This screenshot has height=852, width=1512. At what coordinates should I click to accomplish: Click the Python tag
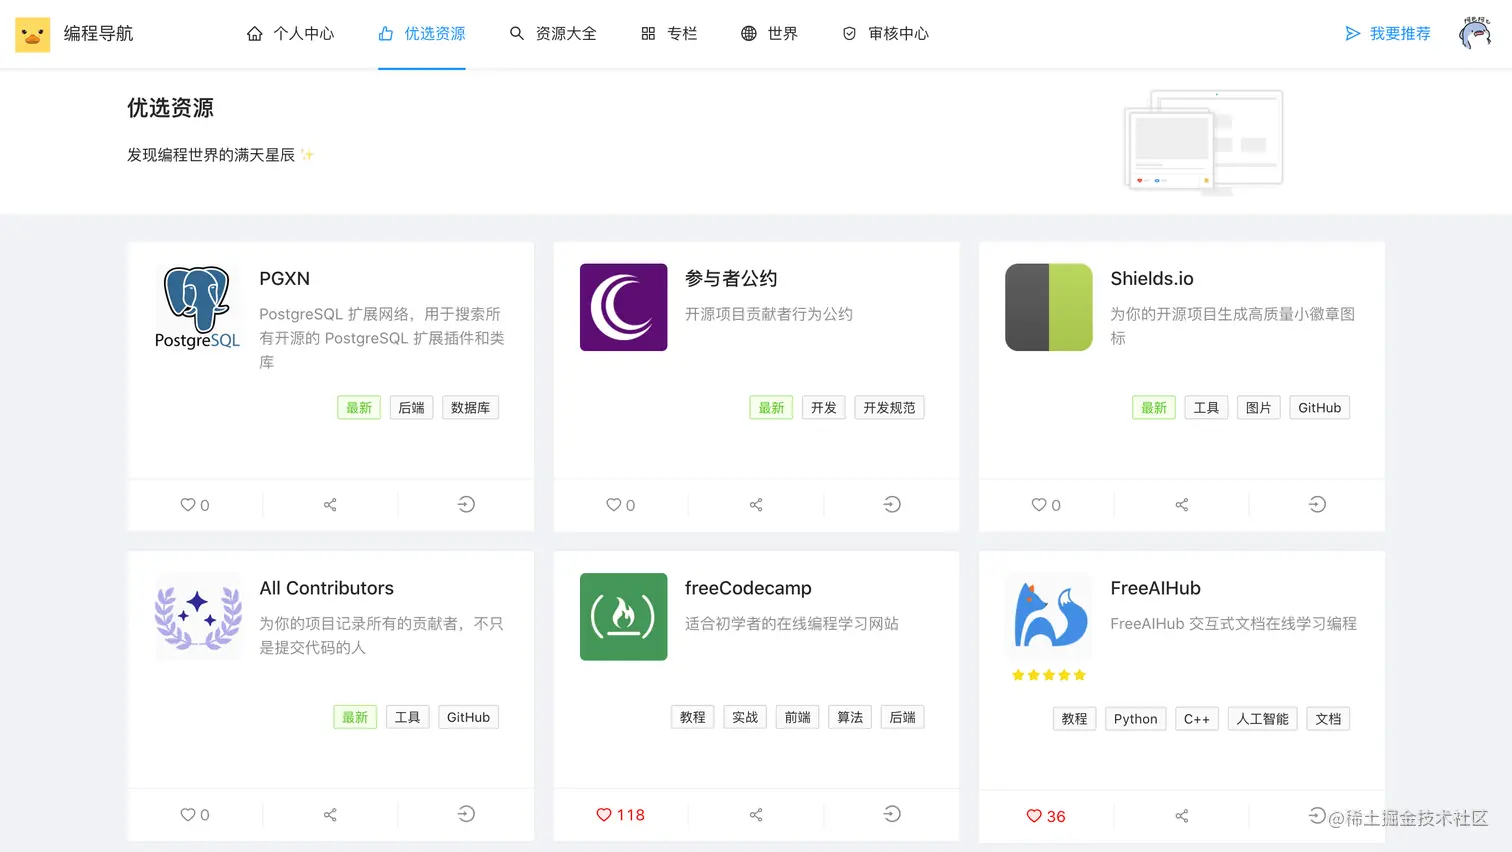[x=1136, y=719]
